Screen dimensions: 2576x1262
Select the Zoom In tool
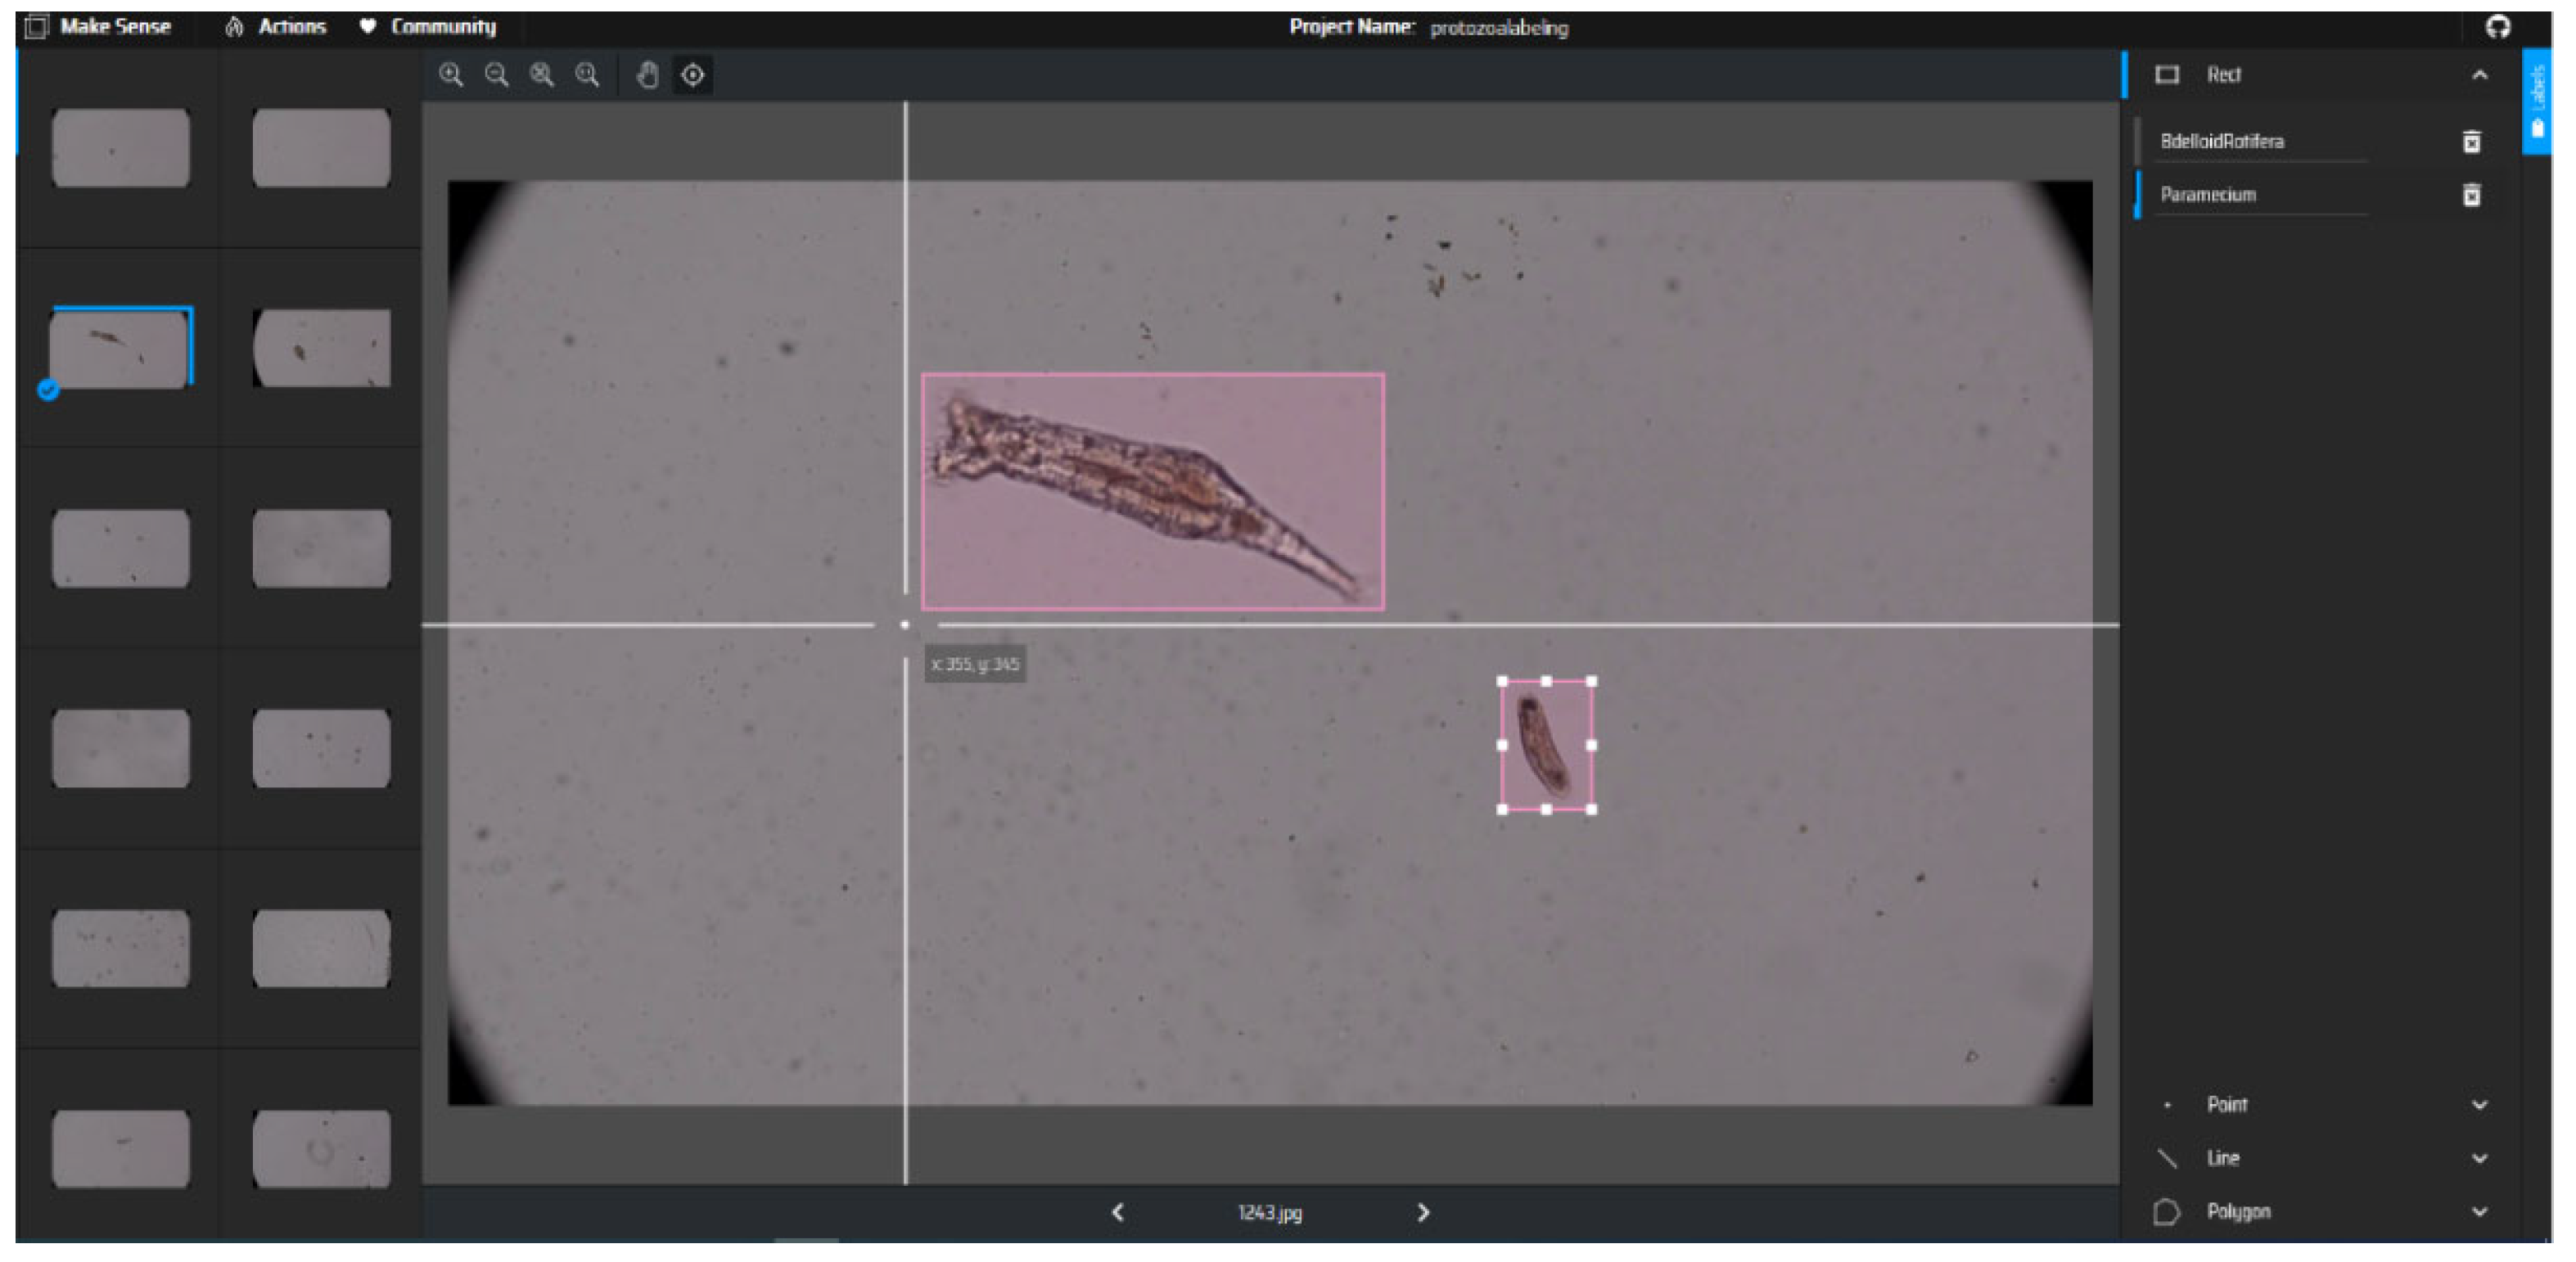pyautogui.click(x=451, y=75)
